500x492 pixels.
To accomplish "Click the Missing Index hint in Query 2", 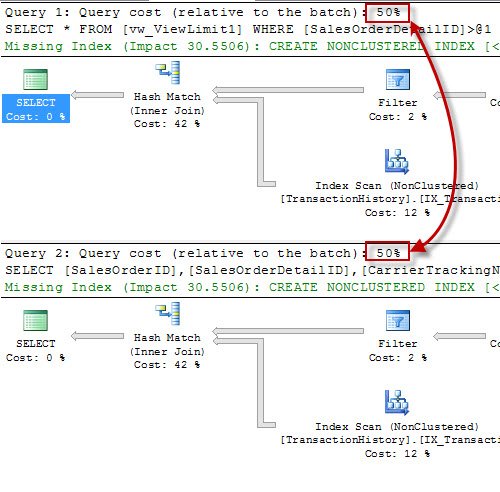I will (252, 287).
